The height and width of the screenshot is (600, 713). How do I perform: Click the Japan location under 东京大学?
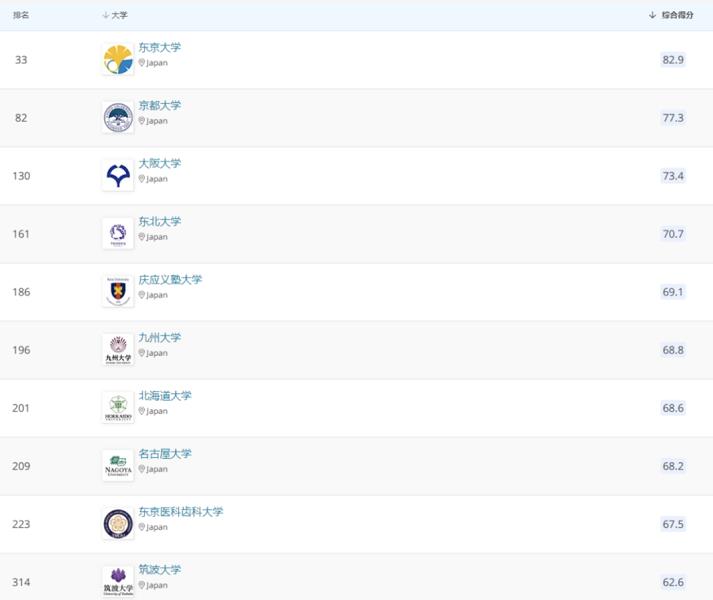click(153, 63)
